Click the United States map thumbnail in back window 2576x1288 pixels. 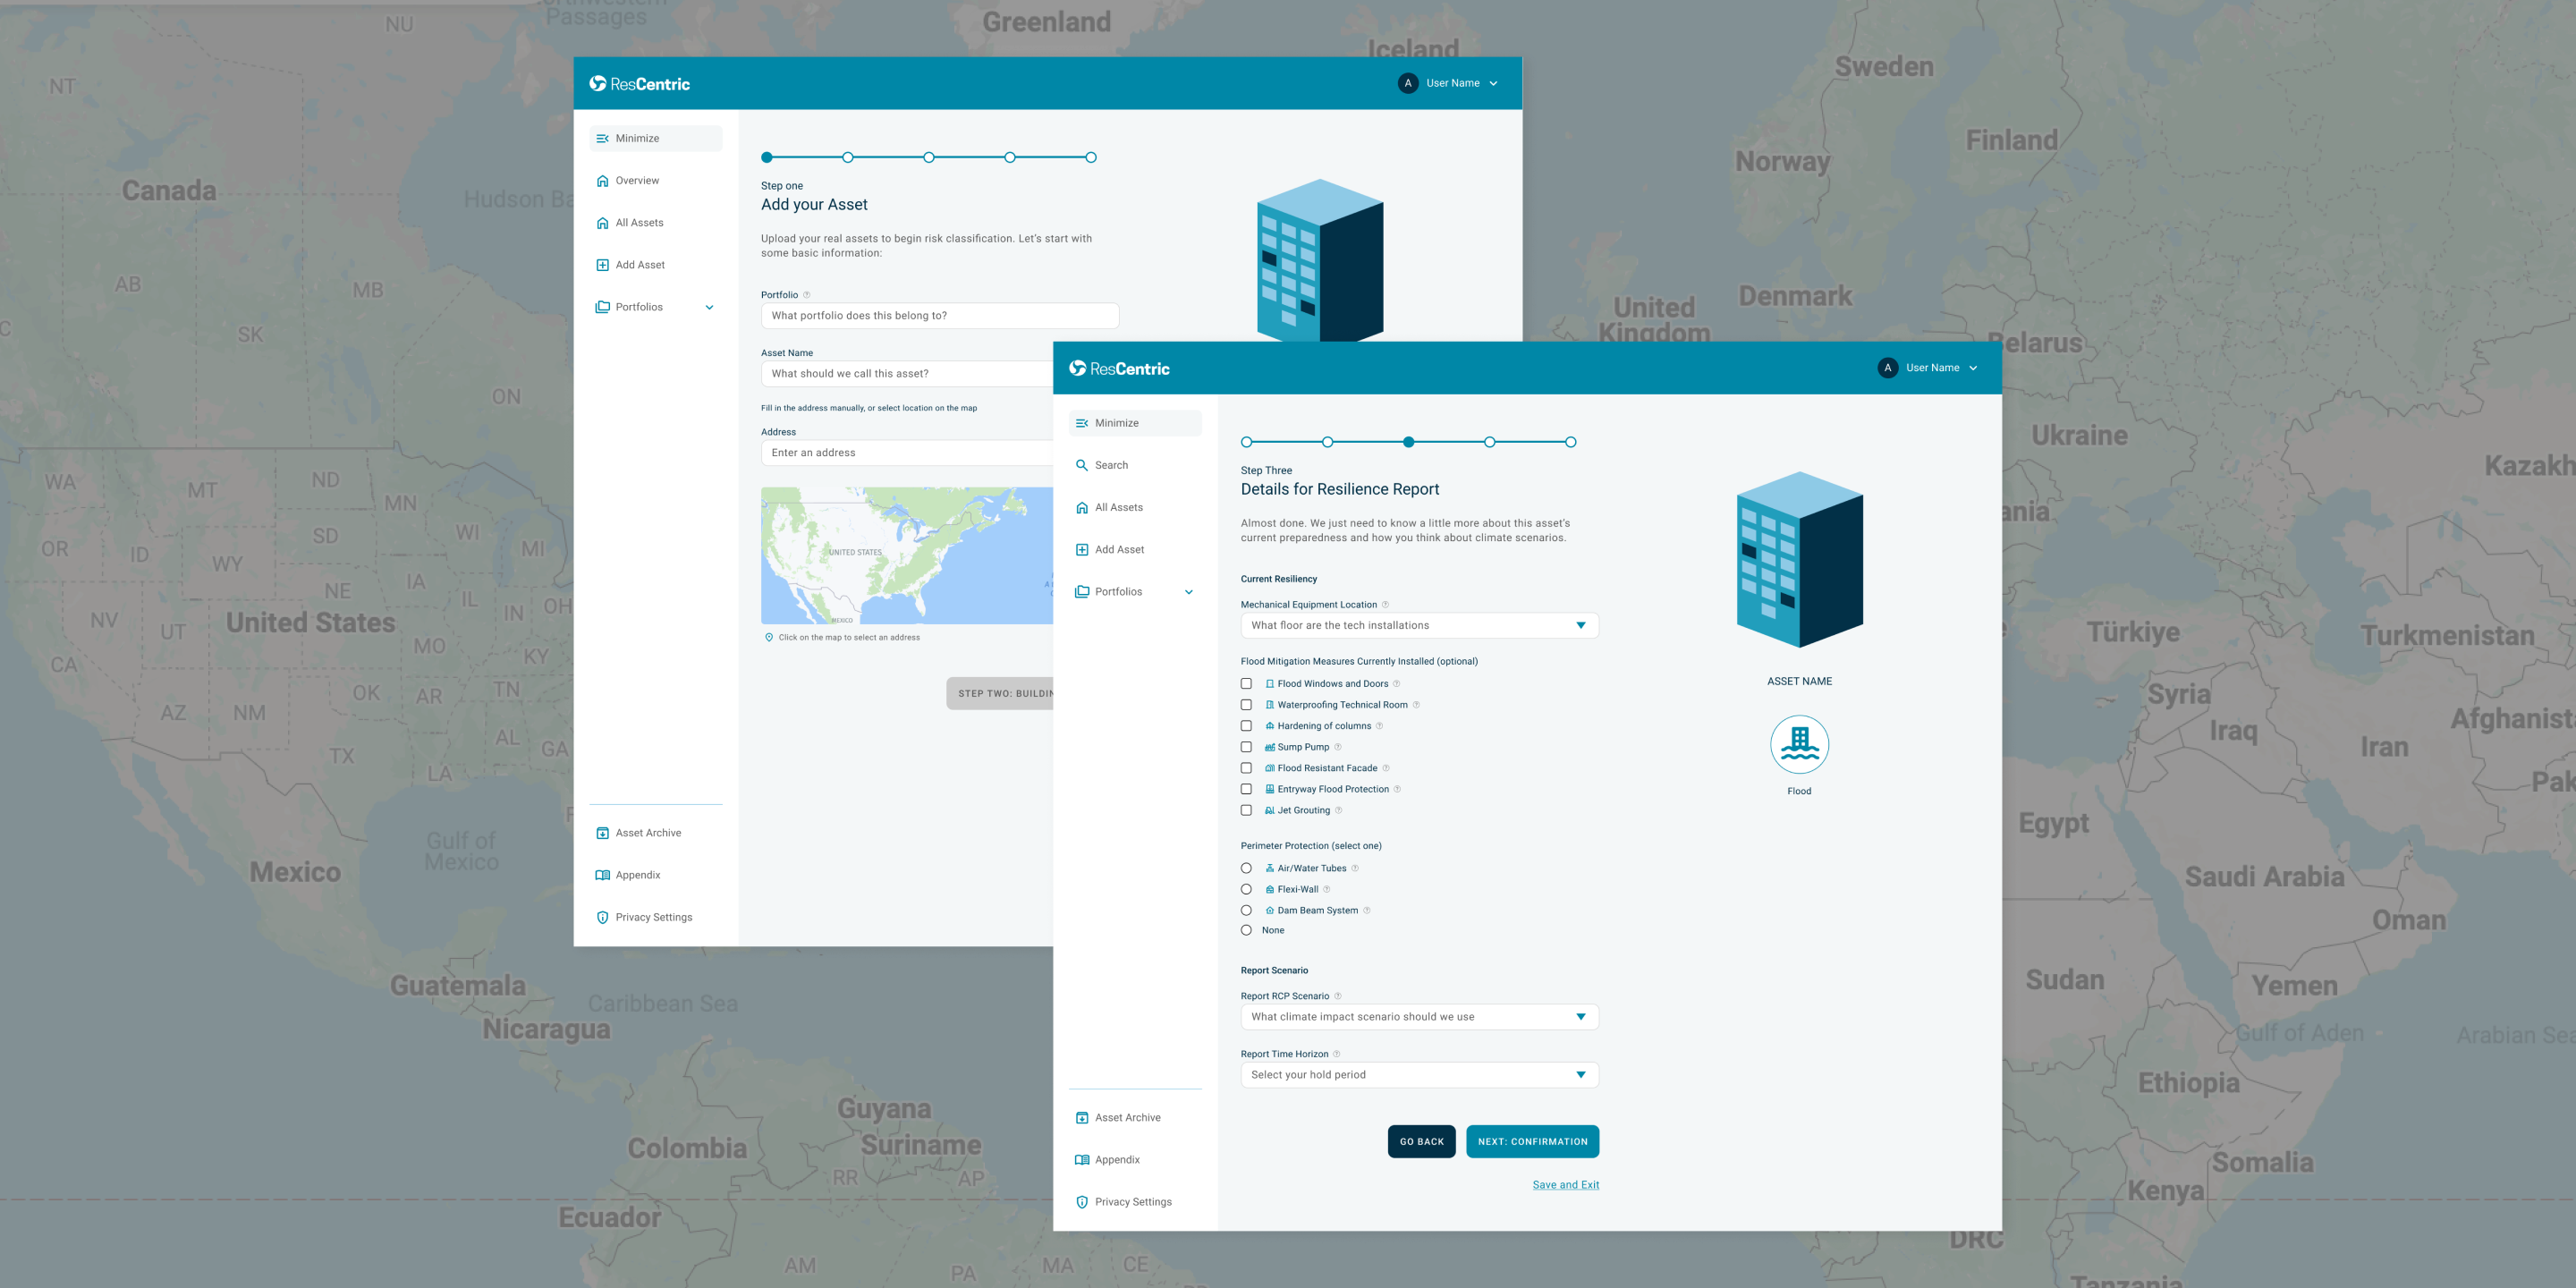(x=907, y=556)
